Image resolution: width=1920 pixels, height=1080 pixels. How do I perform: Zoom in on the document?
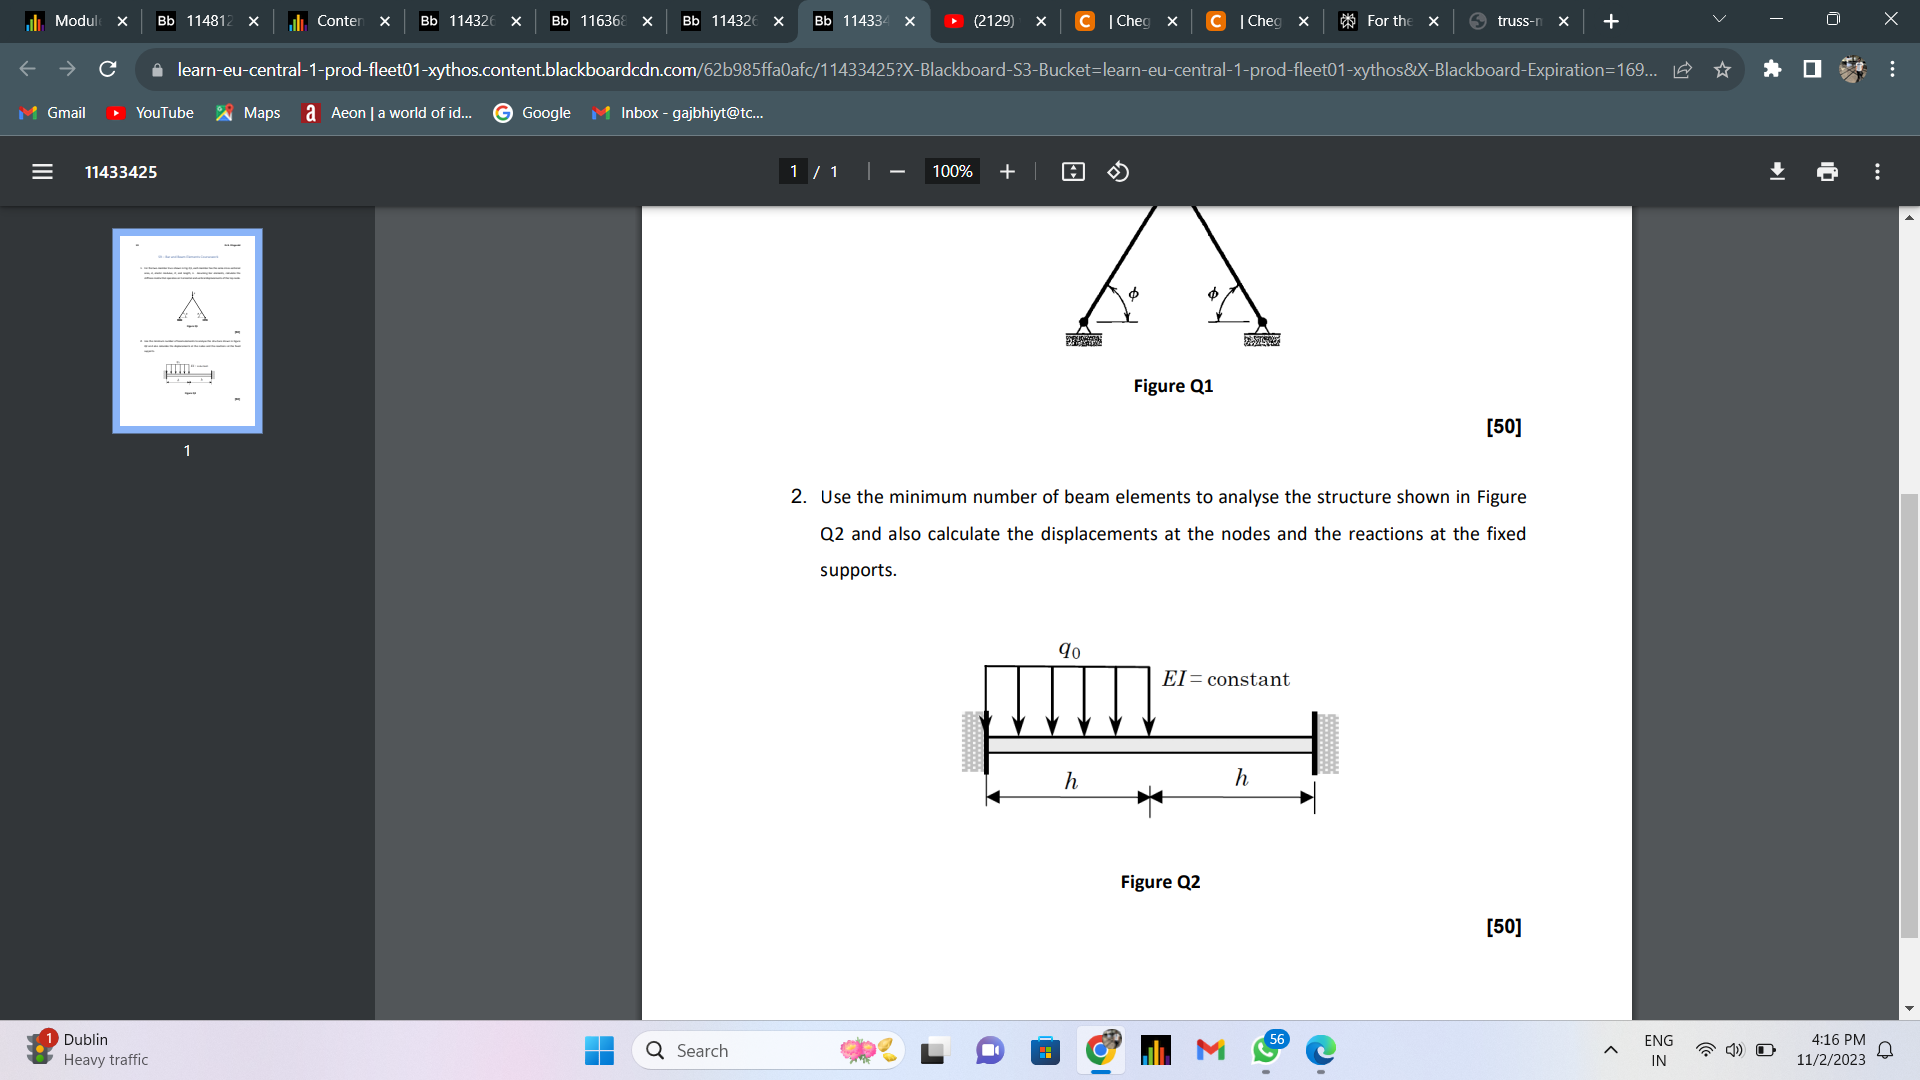tap(1007, 171)
